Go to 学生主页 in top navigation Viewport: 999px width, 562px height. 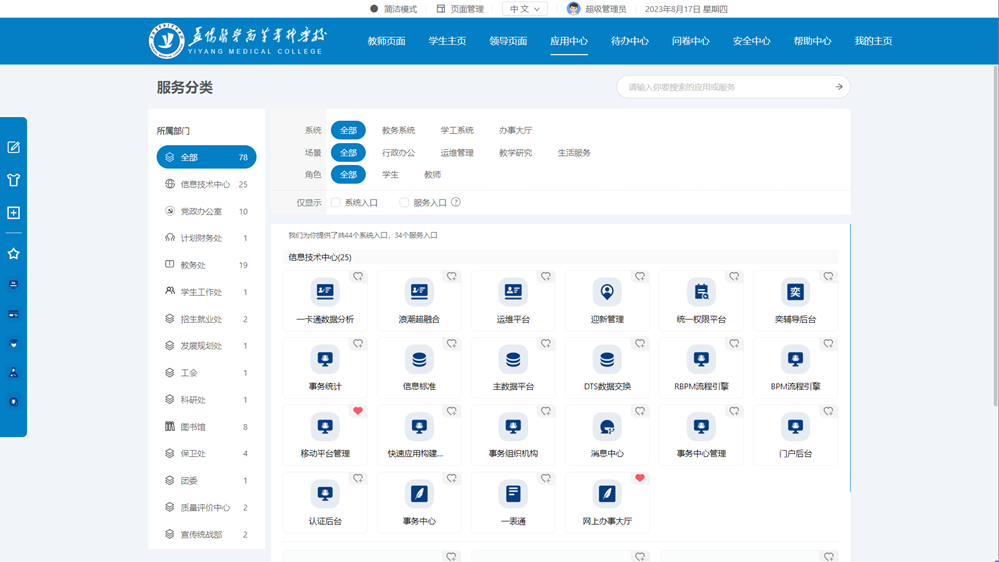pos(447,41)
